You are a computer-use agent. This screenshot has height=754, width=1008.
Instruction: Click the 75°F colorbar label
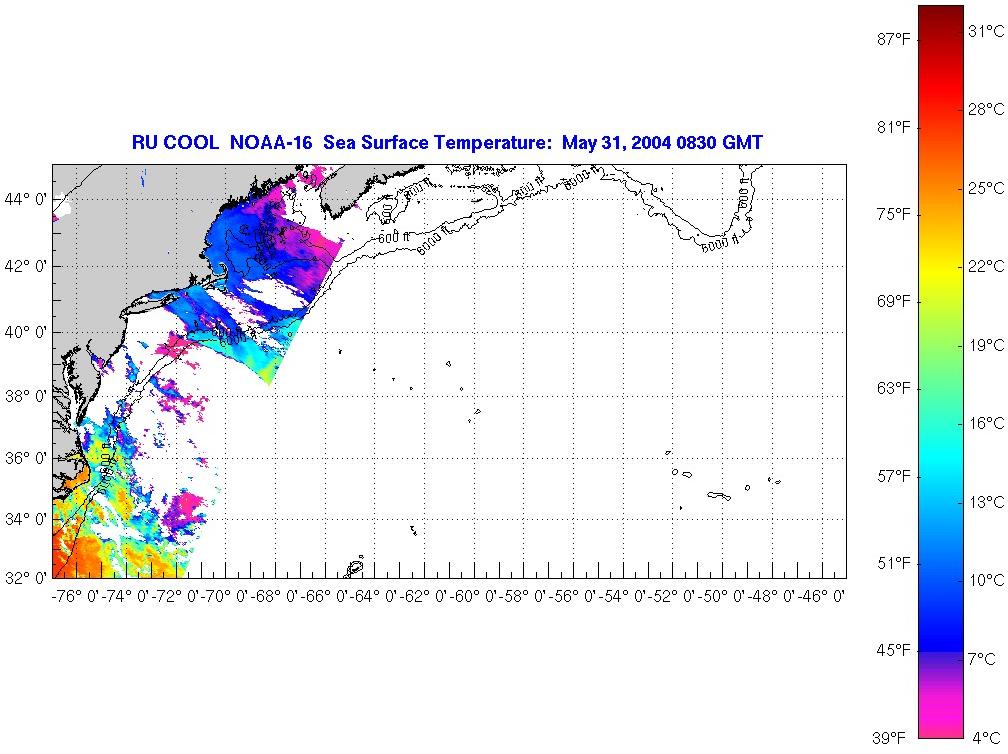point(894,214)
